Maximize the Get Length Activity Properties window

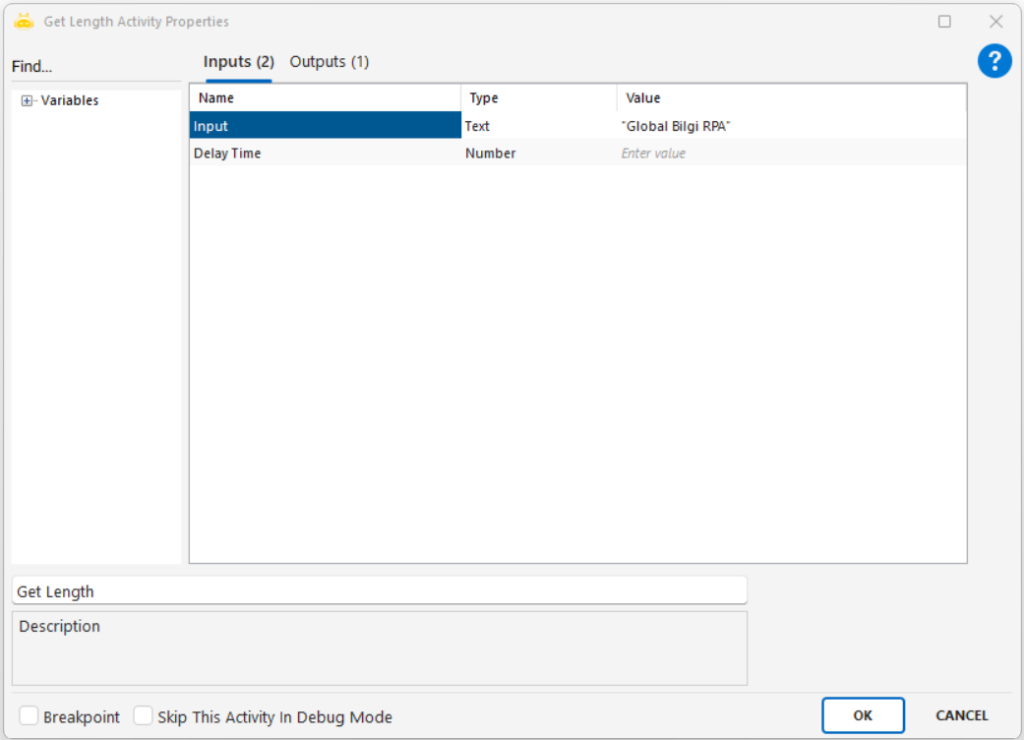944,21
